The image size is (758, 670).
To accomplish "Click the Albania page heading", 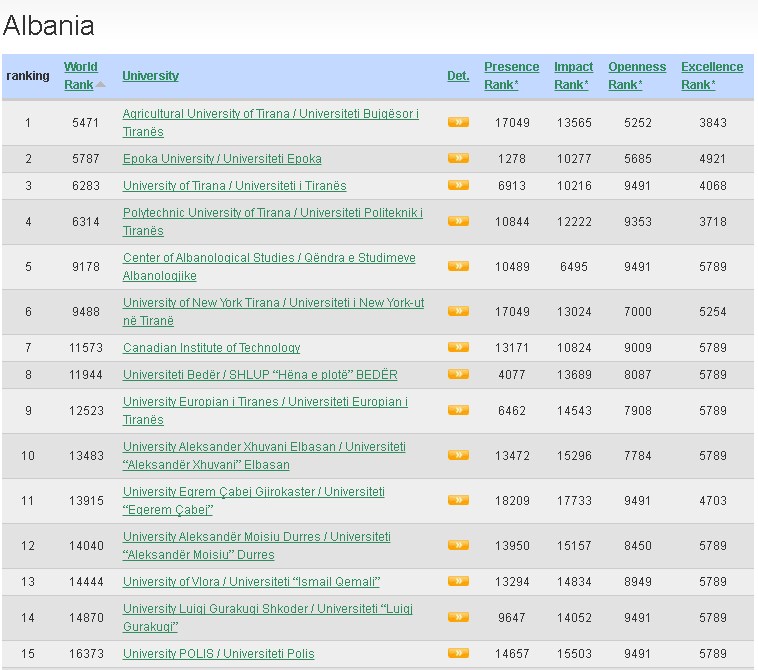I will point(48,26).
